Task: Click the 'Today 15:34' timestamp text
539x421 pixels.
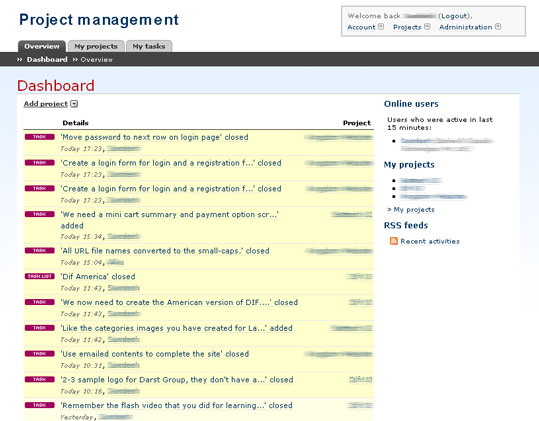Action: pyautogui.click(x=81, y=237)
